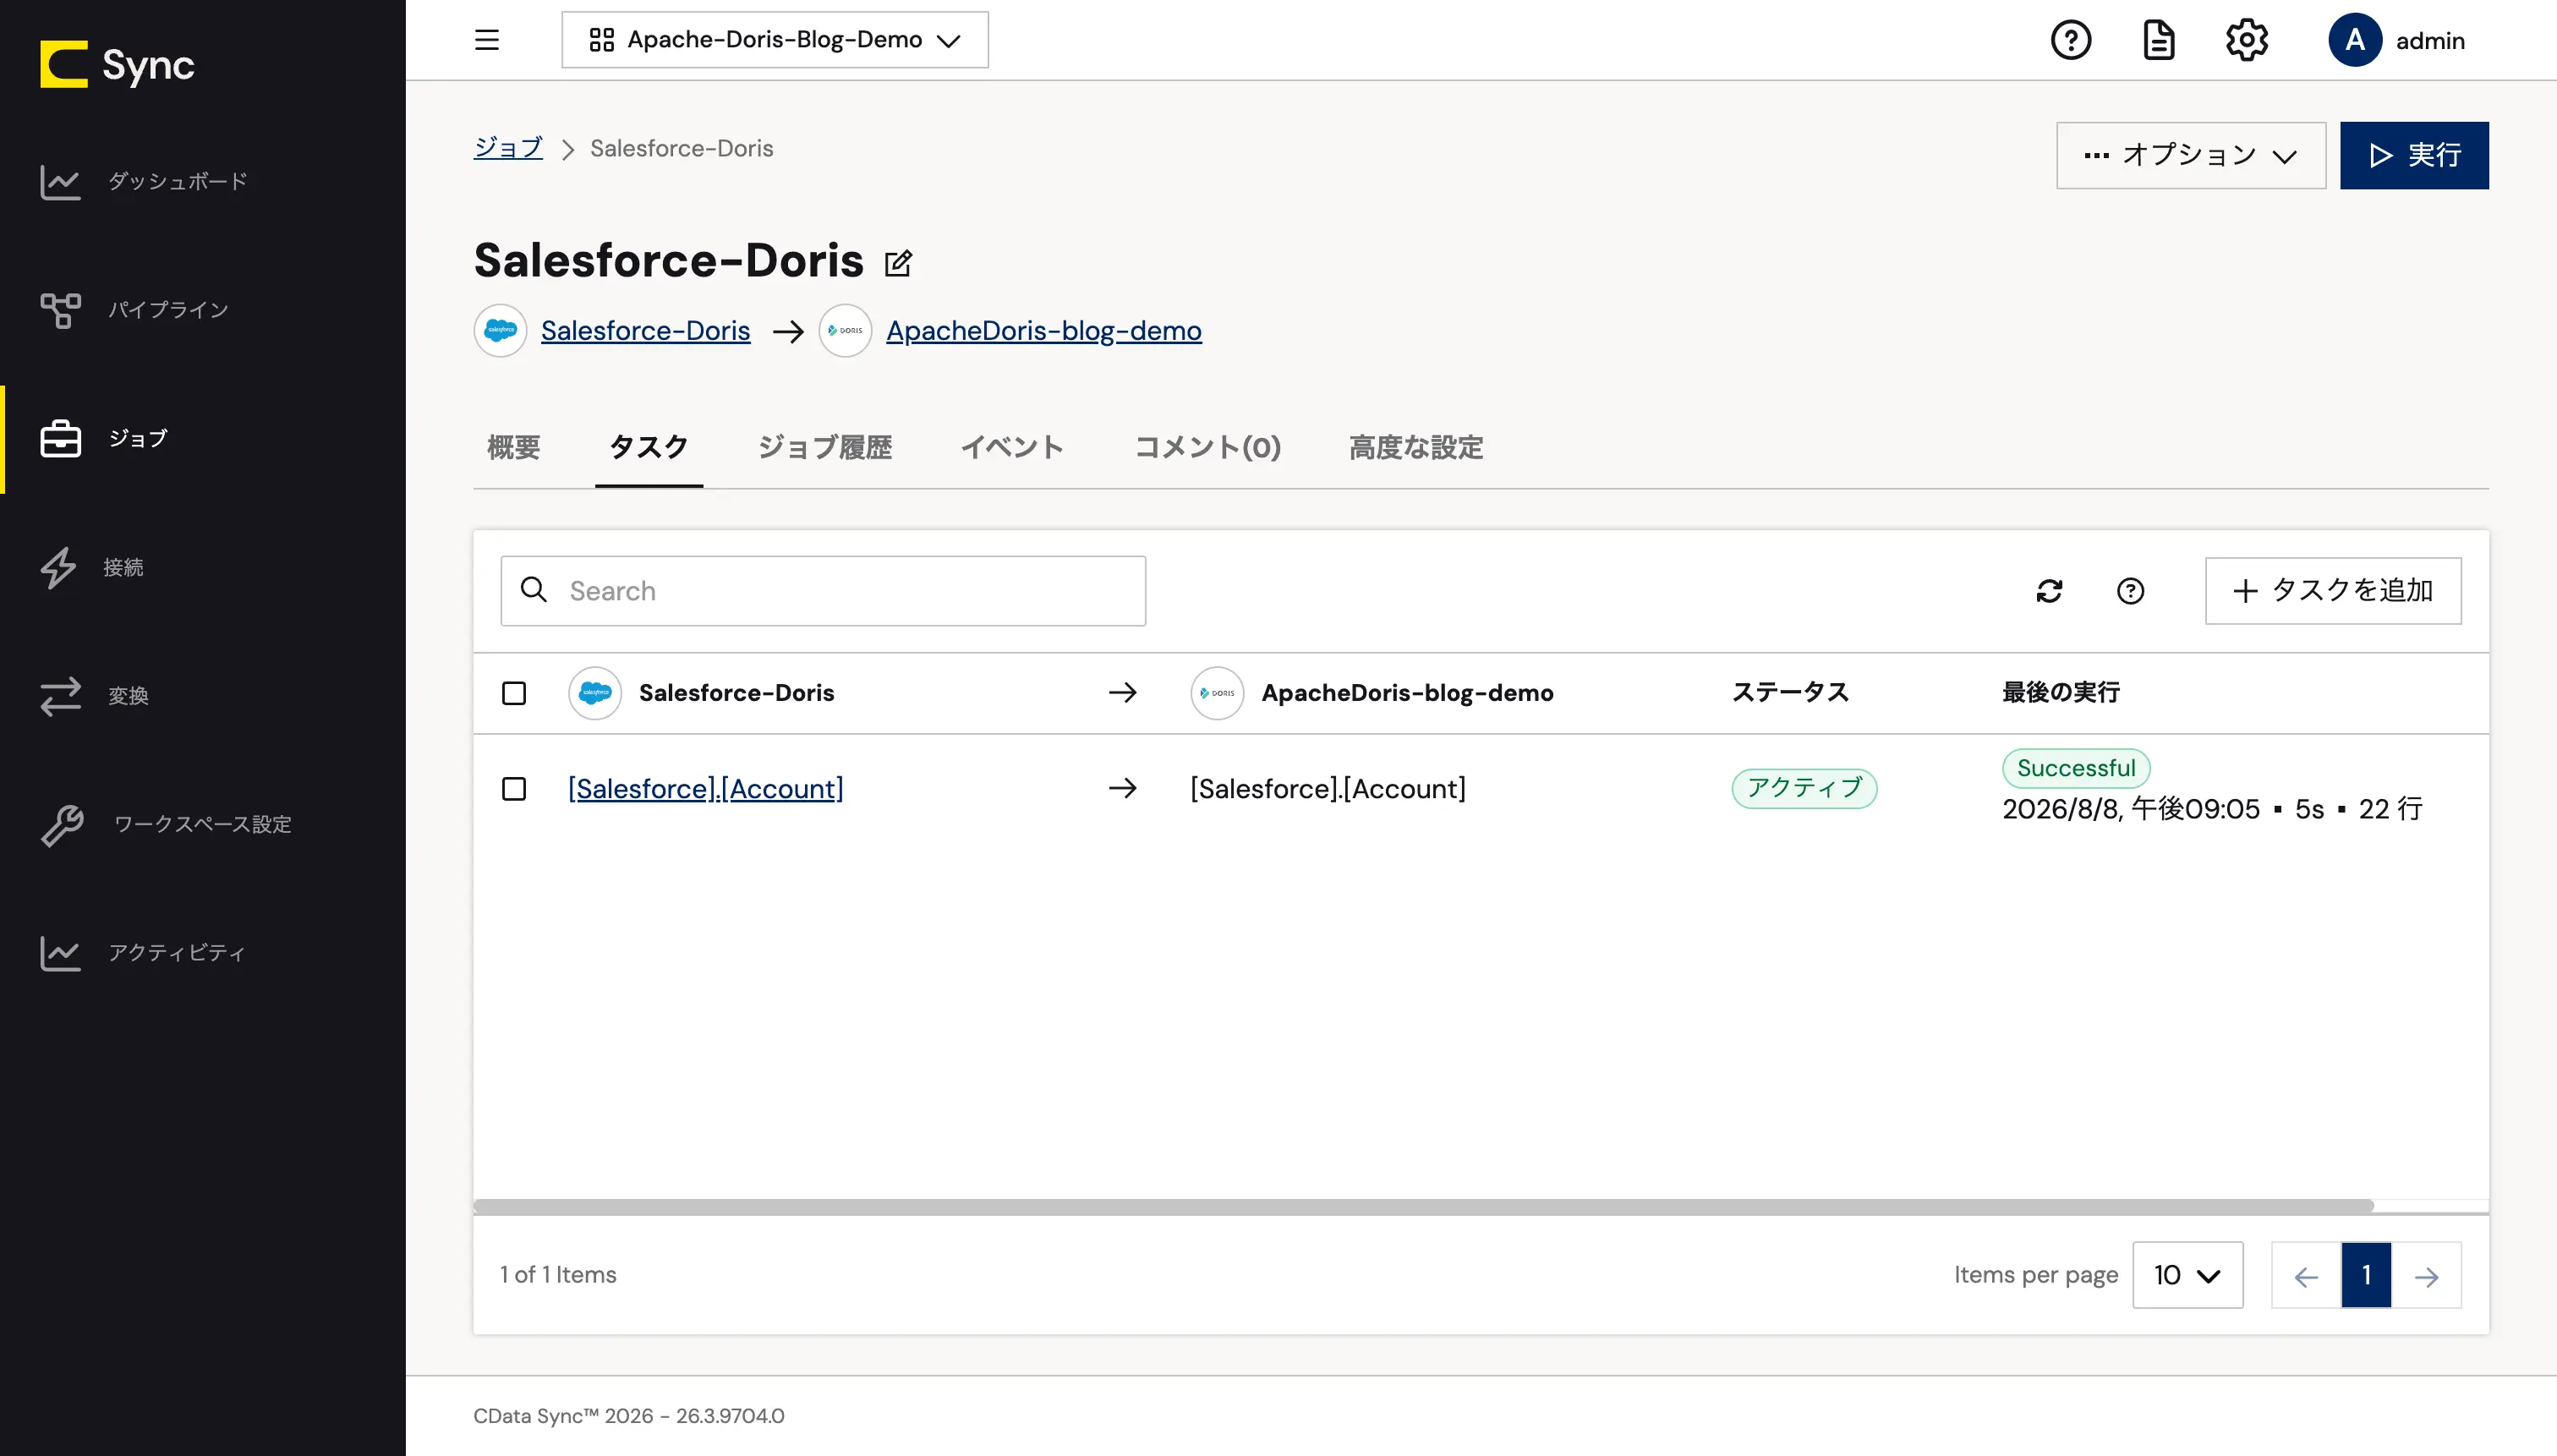
Task: Select page 1 in pagination
Action: pyautogui.click(x=2366, y=1275)
